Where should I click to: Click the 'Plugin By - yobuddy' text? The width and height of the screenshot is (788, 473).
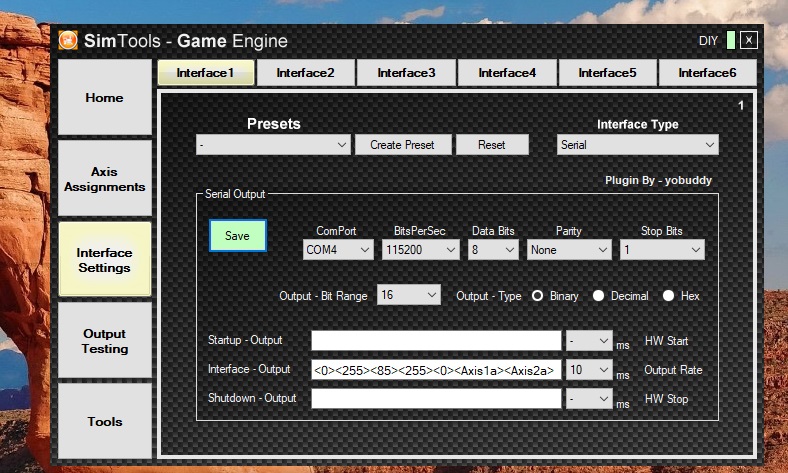pyautogui.click(x=658, y=180)
